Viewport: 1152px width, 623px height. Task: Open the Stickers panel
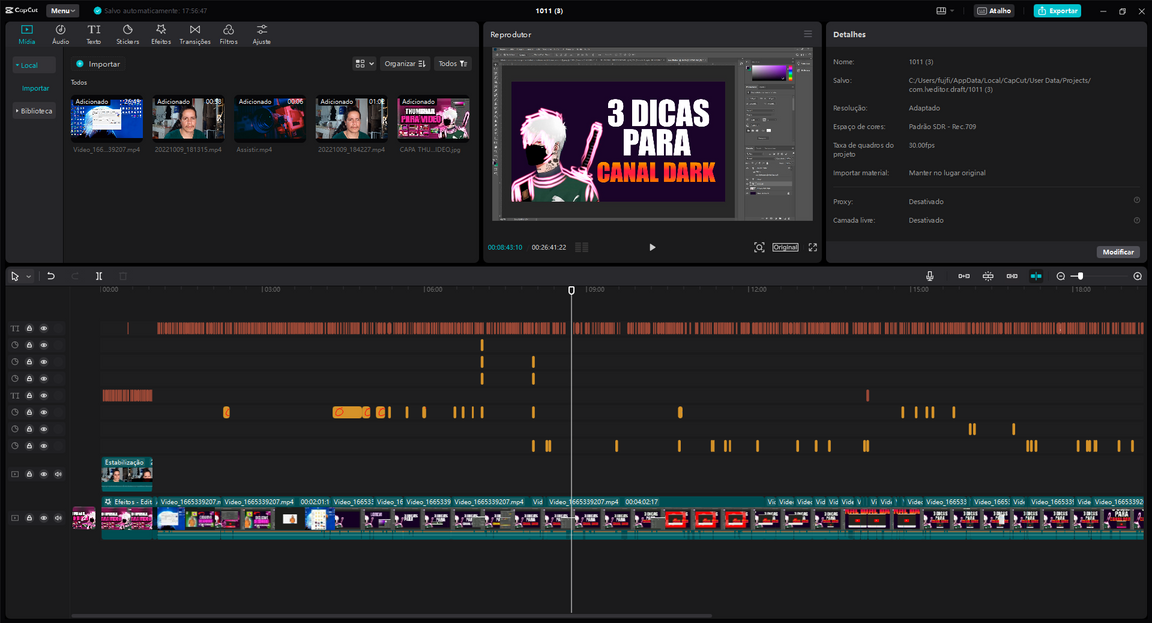(x=127, y=34)
